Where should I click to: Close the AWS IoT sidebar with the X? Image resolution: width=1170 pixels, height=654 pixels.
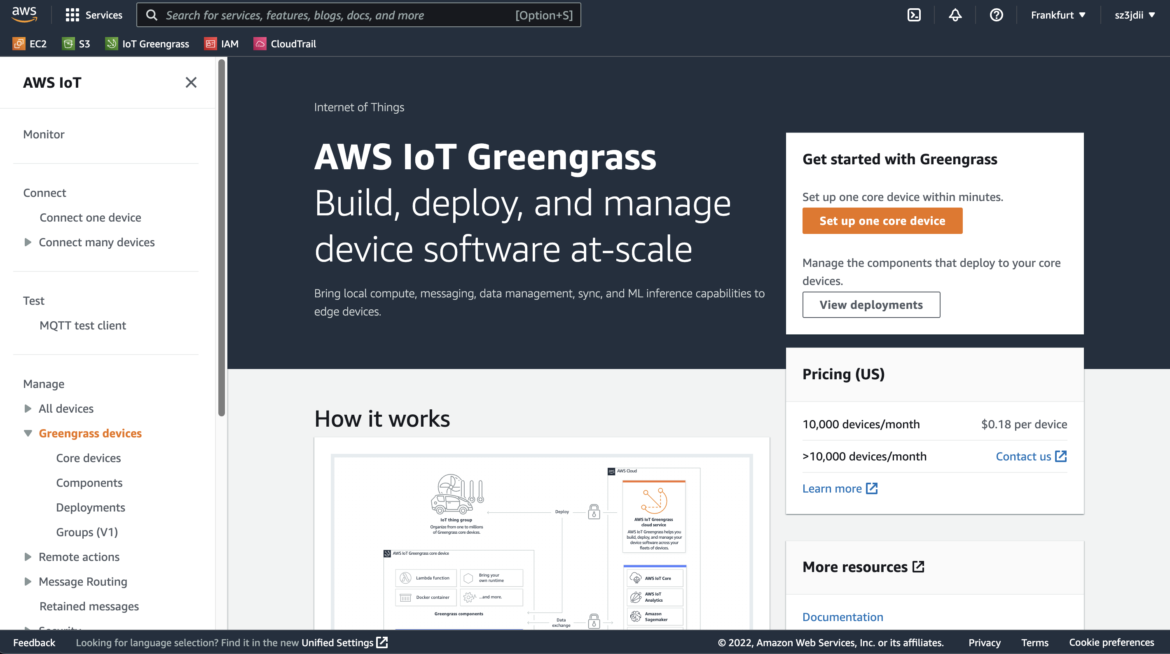(x=191, y=82)
